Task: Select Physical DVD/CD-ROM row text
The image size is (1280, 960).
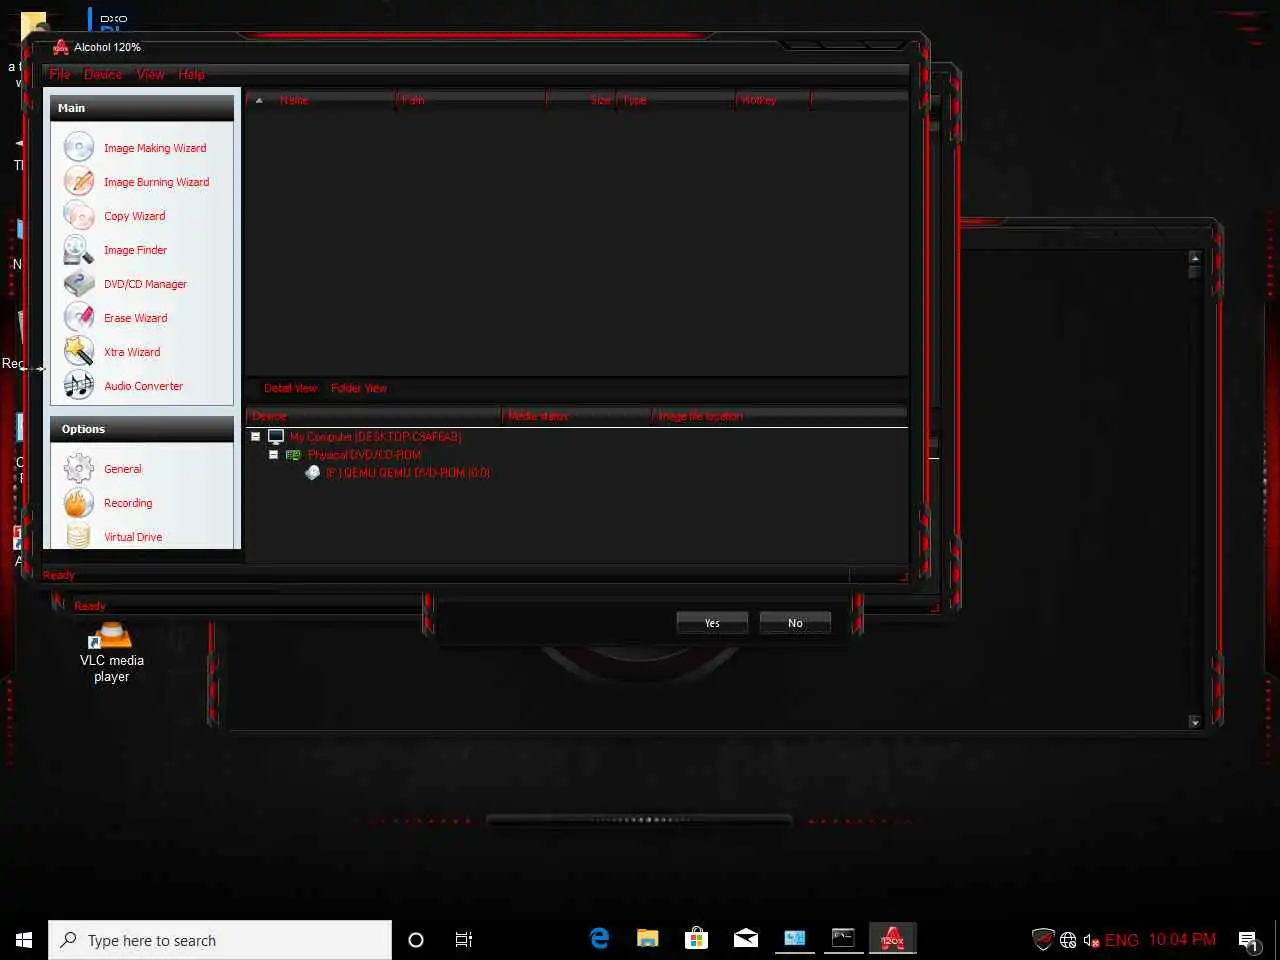Action: tap(364, 455)
